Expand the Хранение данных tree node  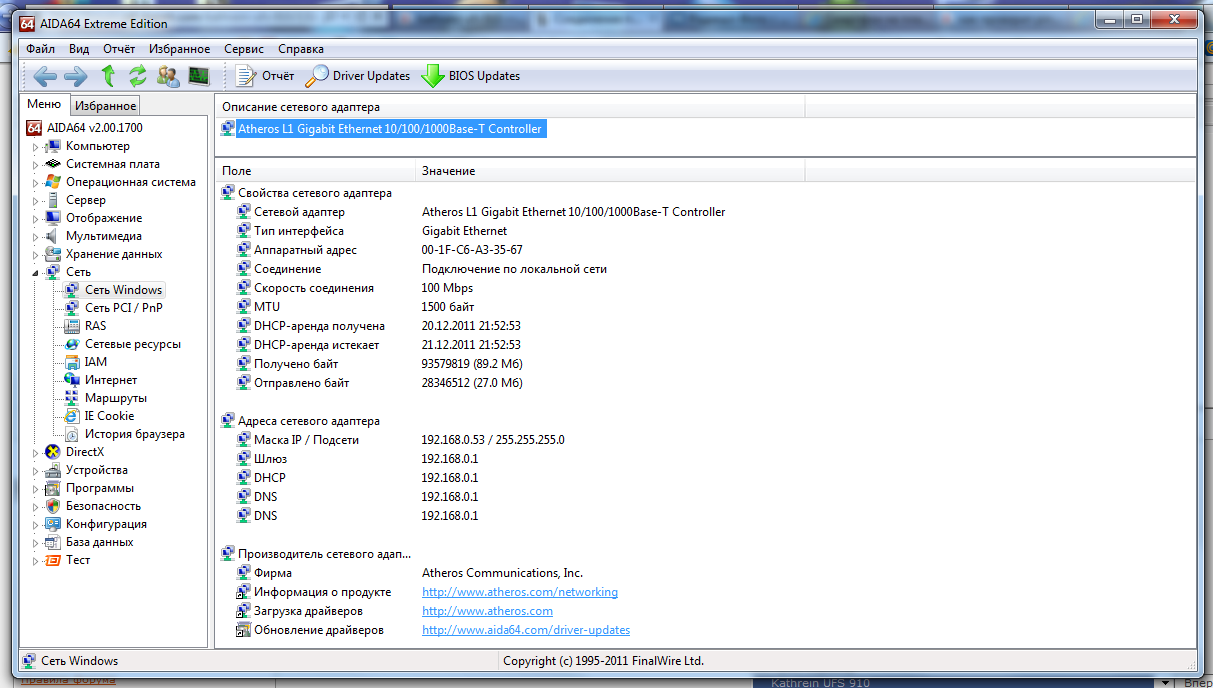coord(35,255)
